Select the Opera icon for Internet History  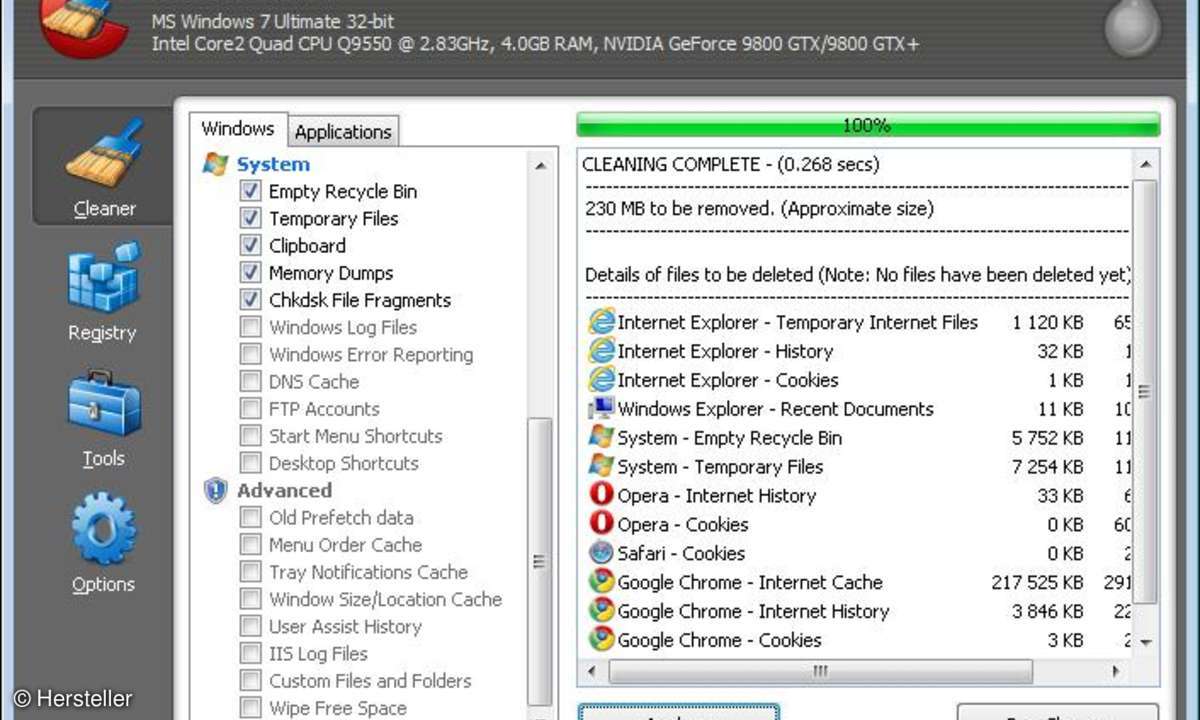pyautogui.click(x=601, y=495)
